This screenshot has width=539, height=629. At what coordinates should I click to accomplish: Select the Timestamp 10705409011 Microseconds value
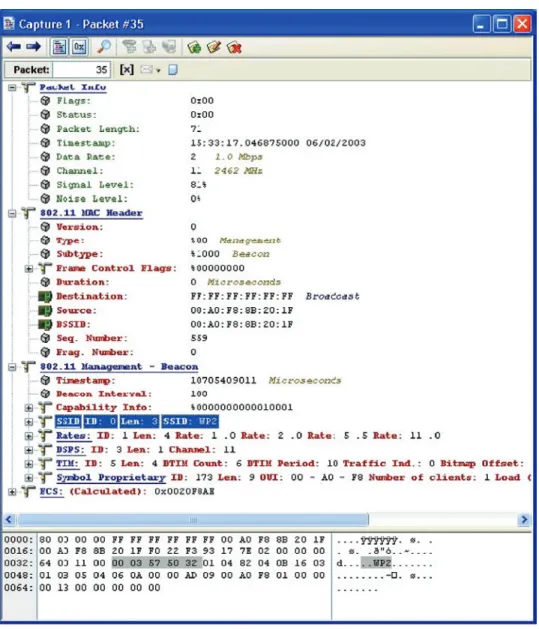(266, 380)
